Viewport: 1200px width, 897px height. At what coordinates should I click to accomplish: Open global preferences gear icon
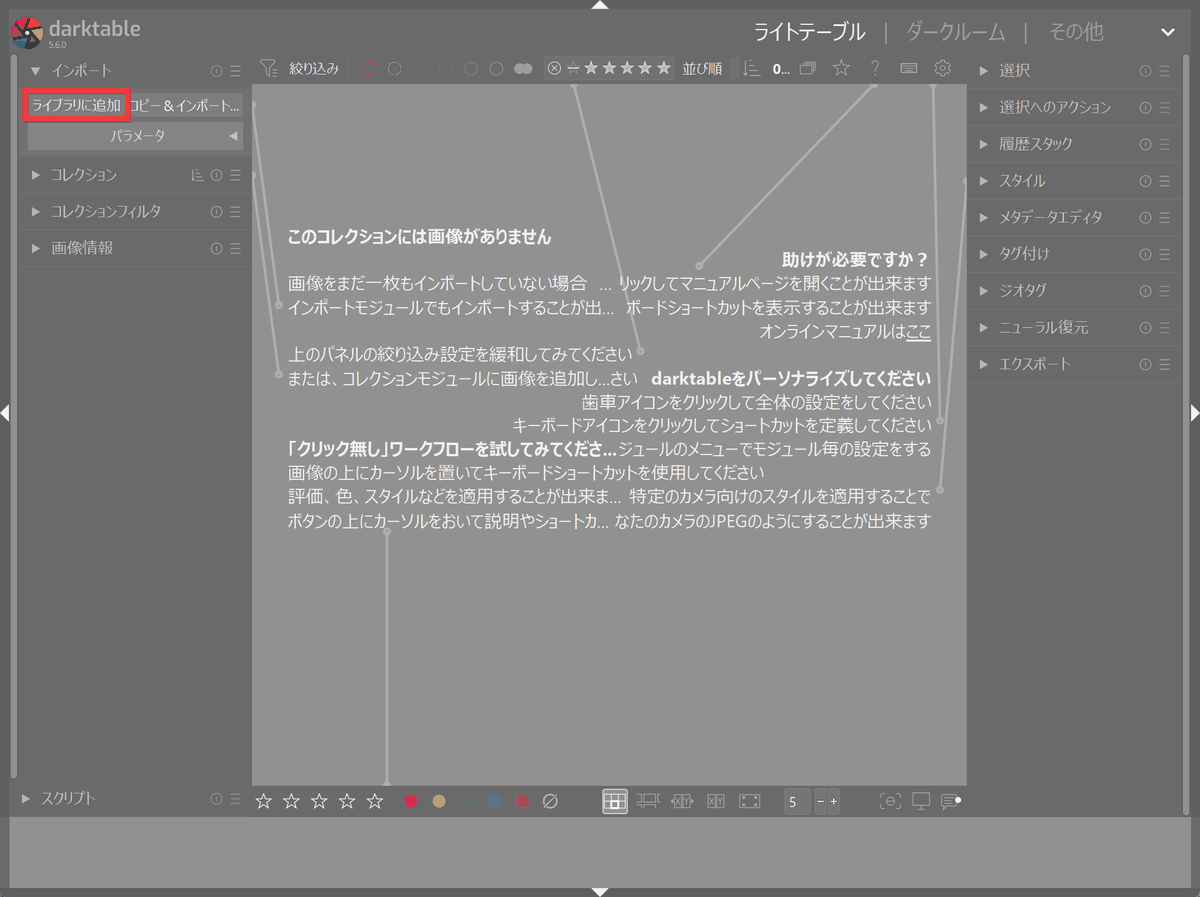pos(942,69)
